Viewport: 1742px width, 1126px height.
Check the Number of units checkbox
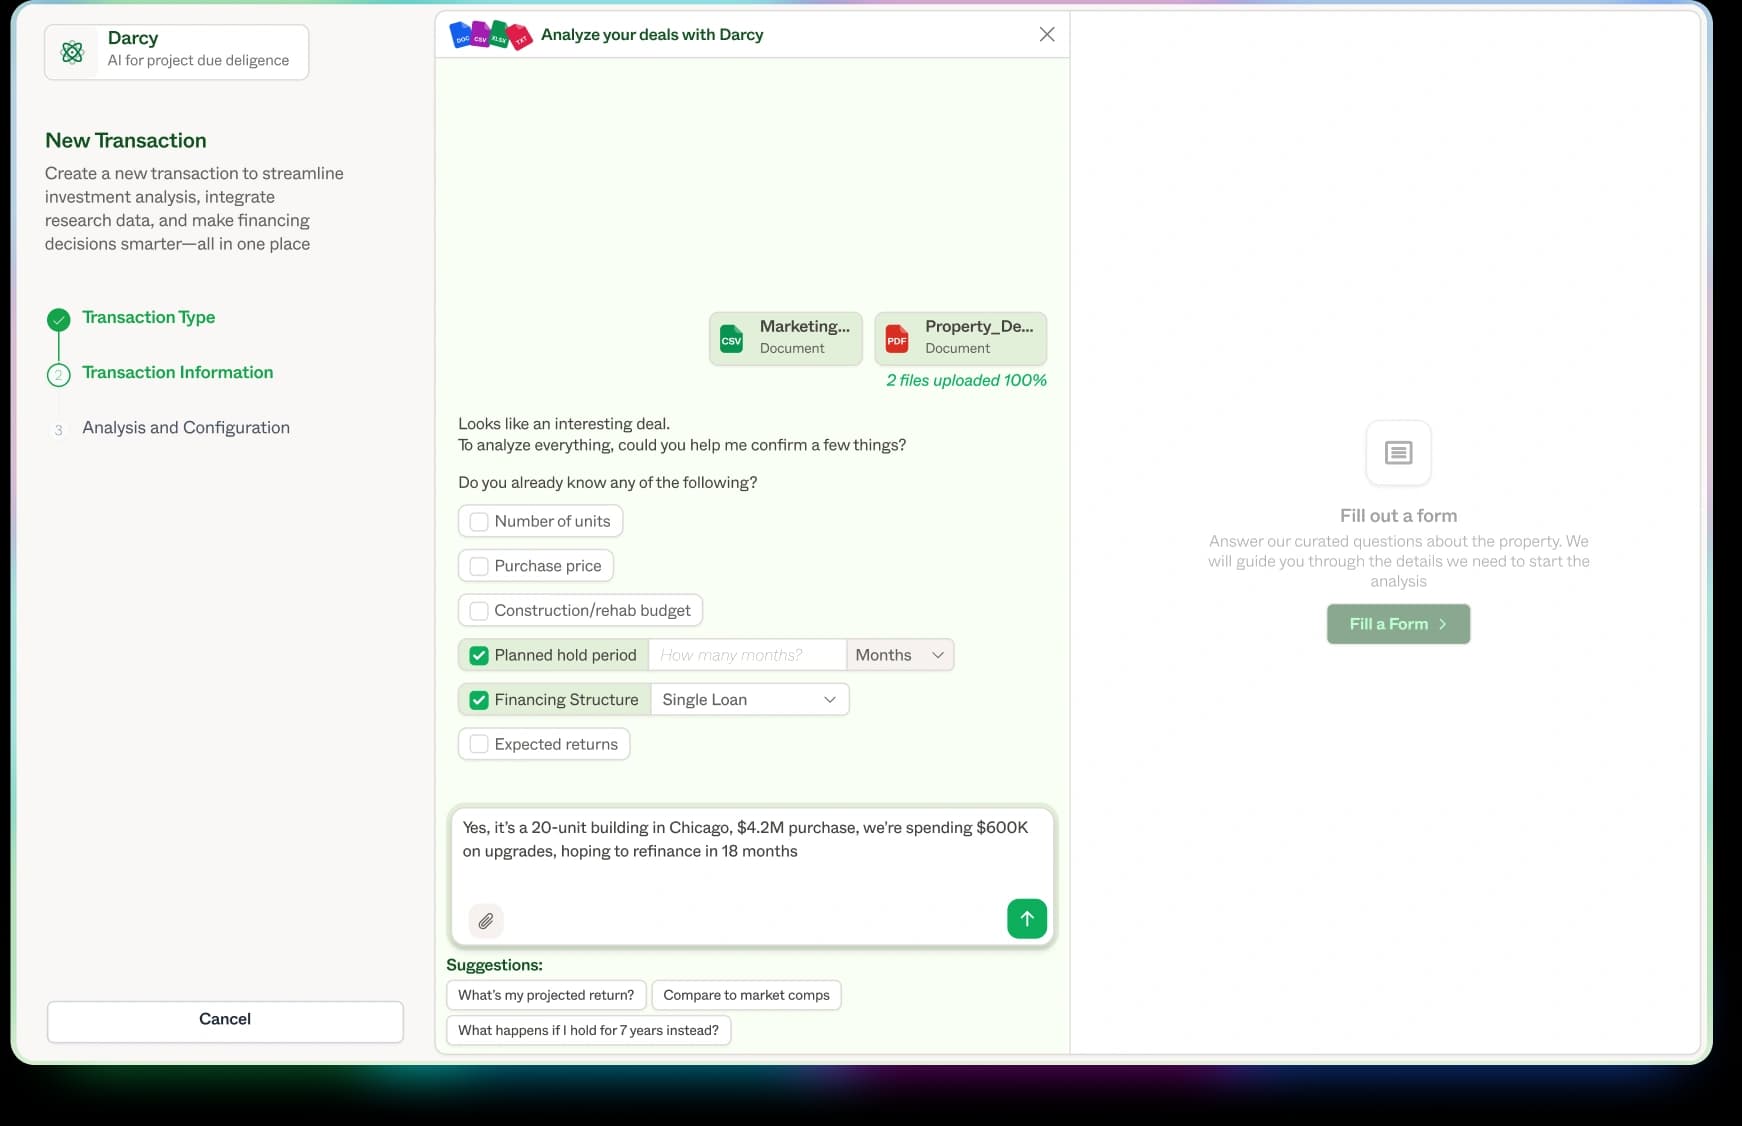click(479, 521)
